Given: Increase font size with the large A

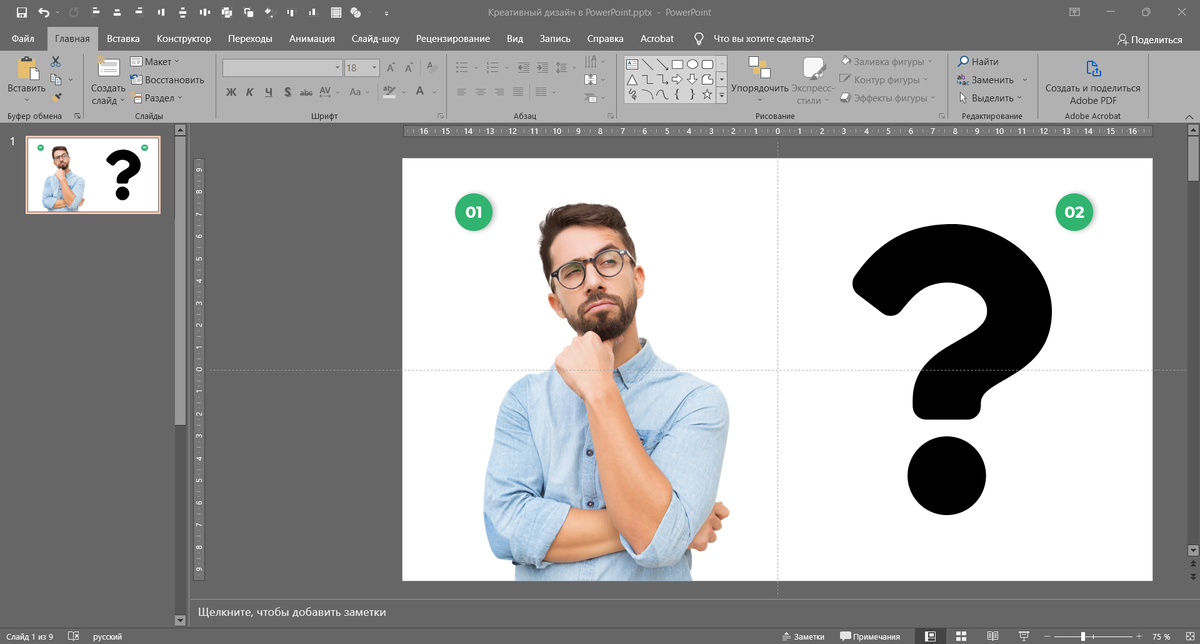Looking at the screenshot, I should pos(392,68).
